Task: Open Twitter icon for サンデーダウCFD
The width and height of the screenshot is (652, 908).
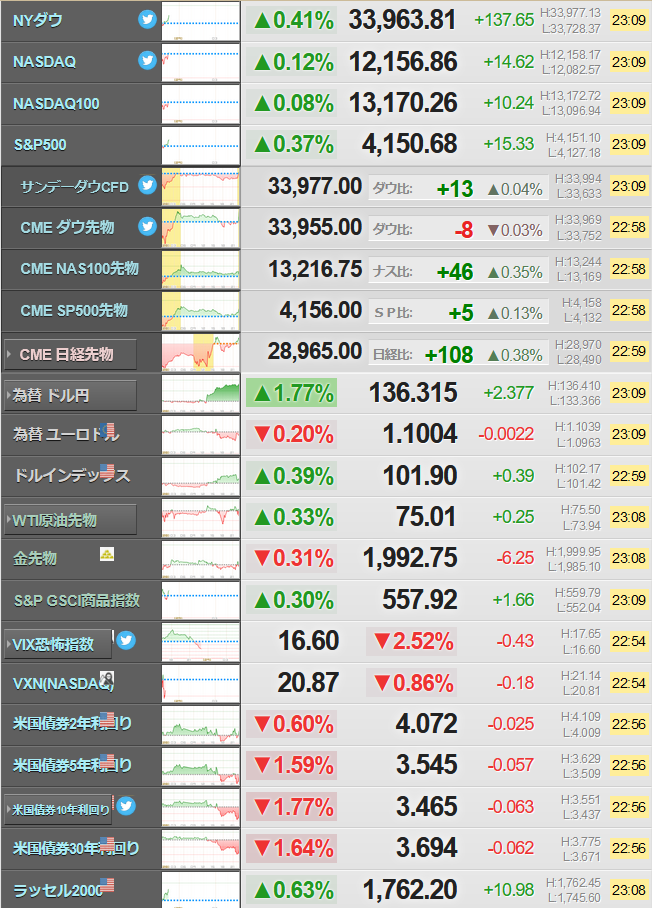Action: [147, 185]
